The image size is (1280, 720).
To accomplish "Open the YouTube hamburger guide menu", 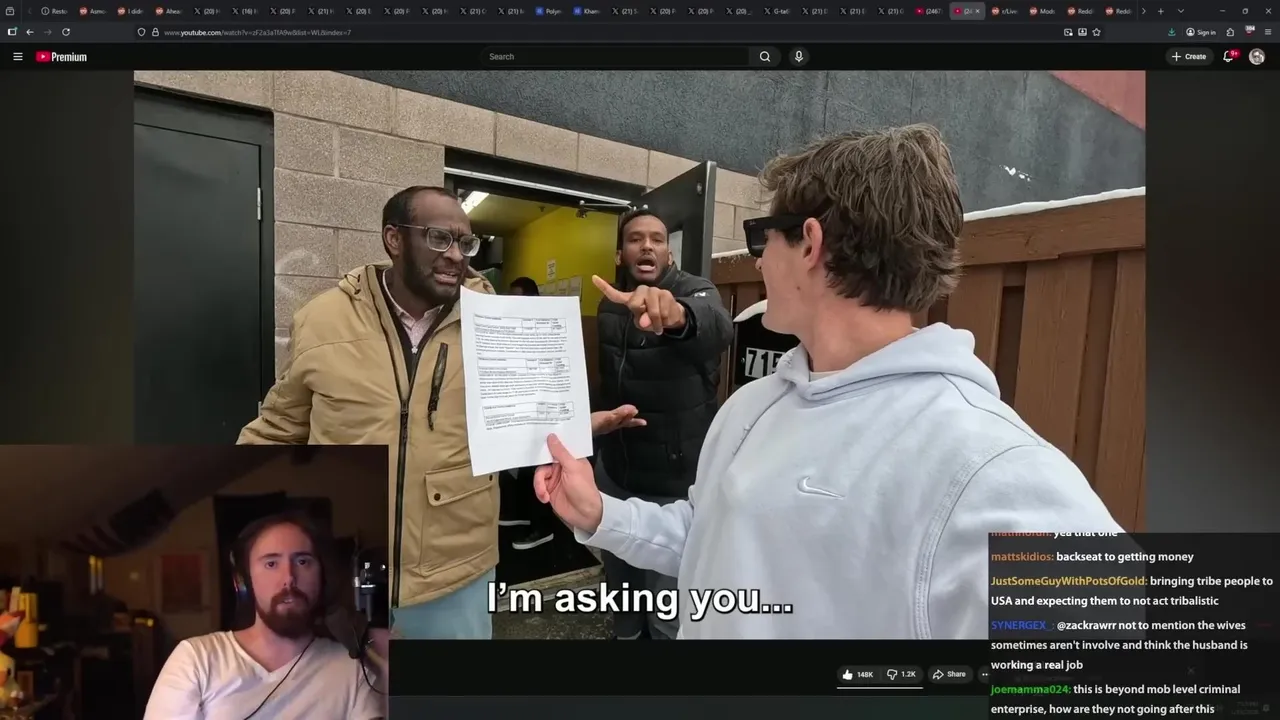I will pyautogui.click(x=17, y=57).
